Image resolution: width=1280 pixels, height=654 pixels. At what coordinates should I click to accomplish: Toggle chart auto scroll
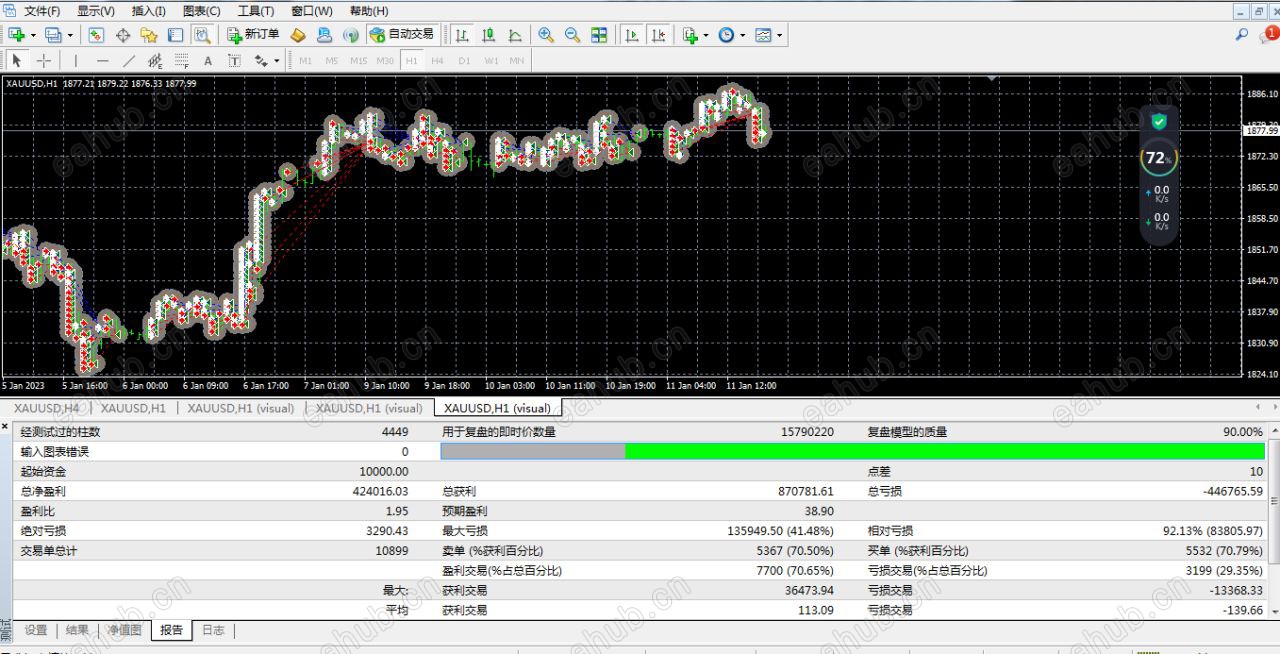[632, 35]
